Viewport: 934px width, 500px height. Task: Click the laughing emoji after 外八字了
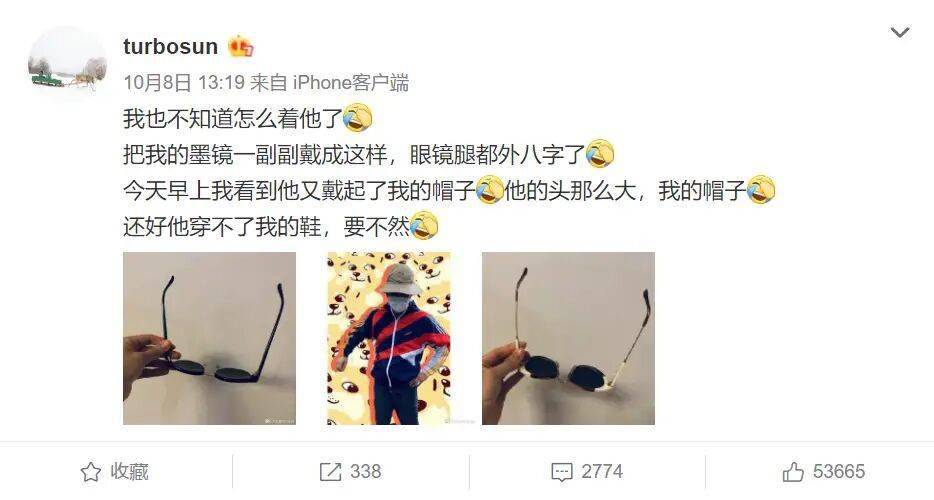[600, 154]
